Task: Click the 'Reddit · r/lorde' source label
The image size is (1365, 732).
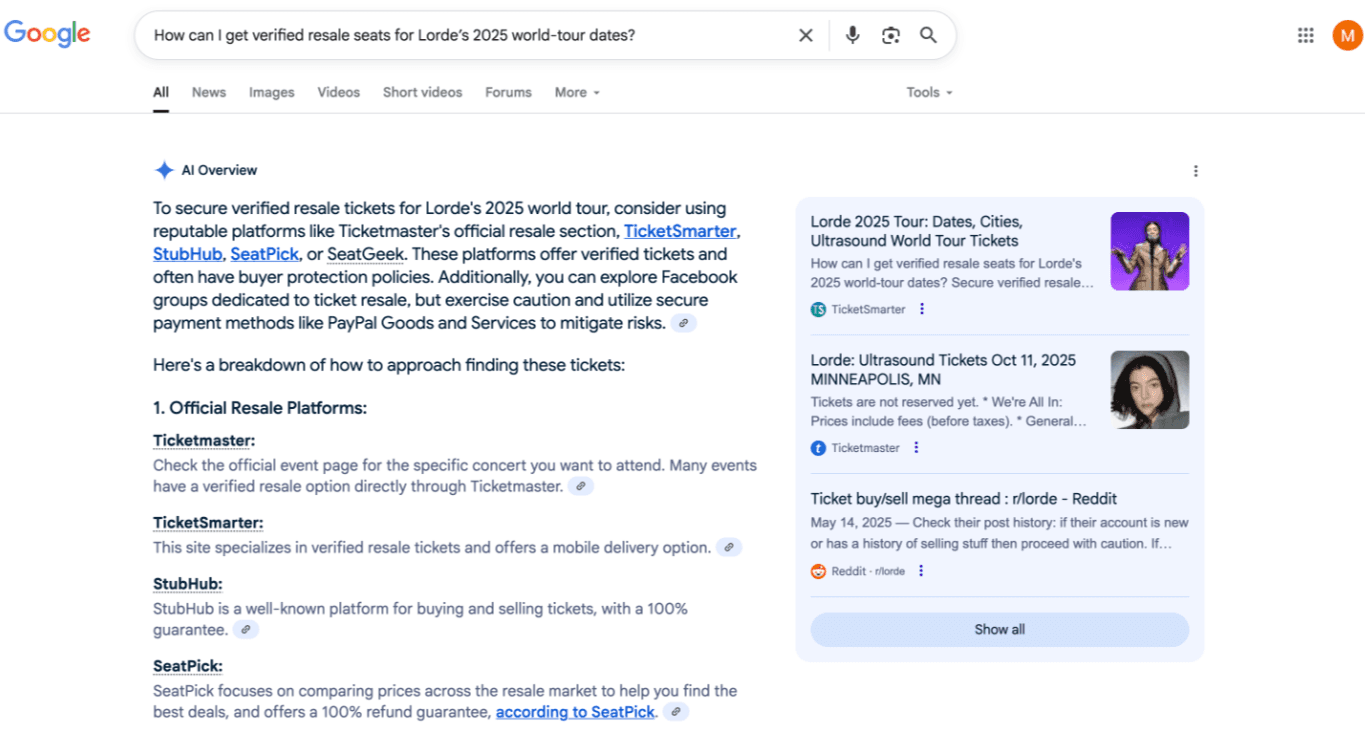Action: pos(868,571)
